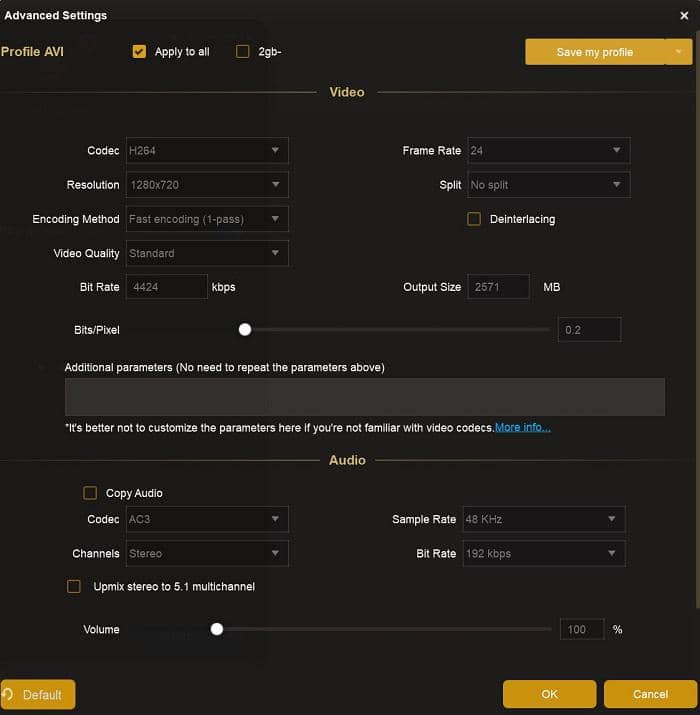Viewport: 700px width, 715px height.
Task: Expand the Encoding Method dropdown
Action: (x=207, y=219)
